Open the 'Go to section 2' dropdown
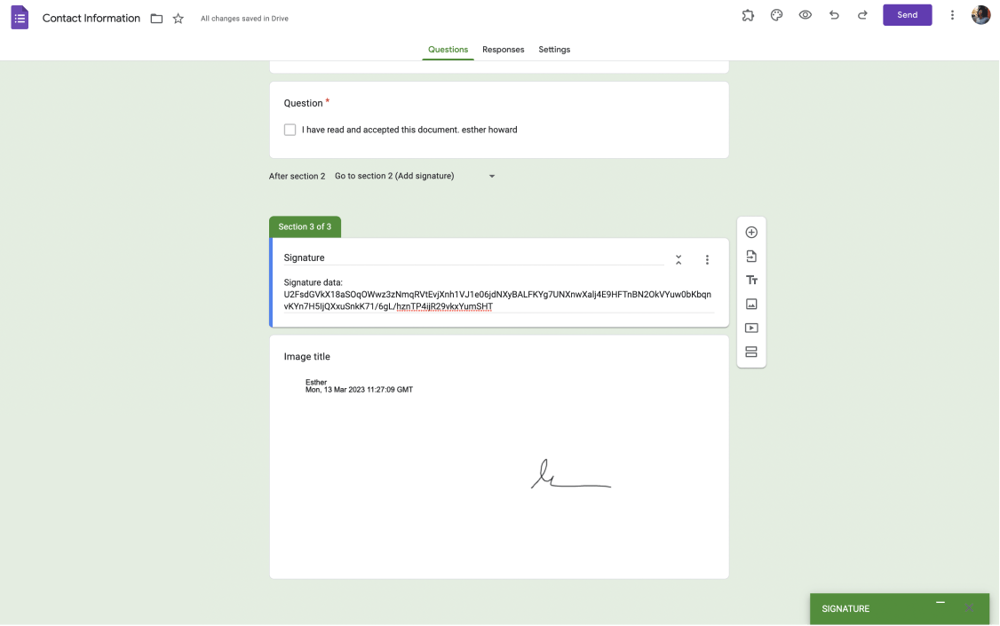 (415, 176)
